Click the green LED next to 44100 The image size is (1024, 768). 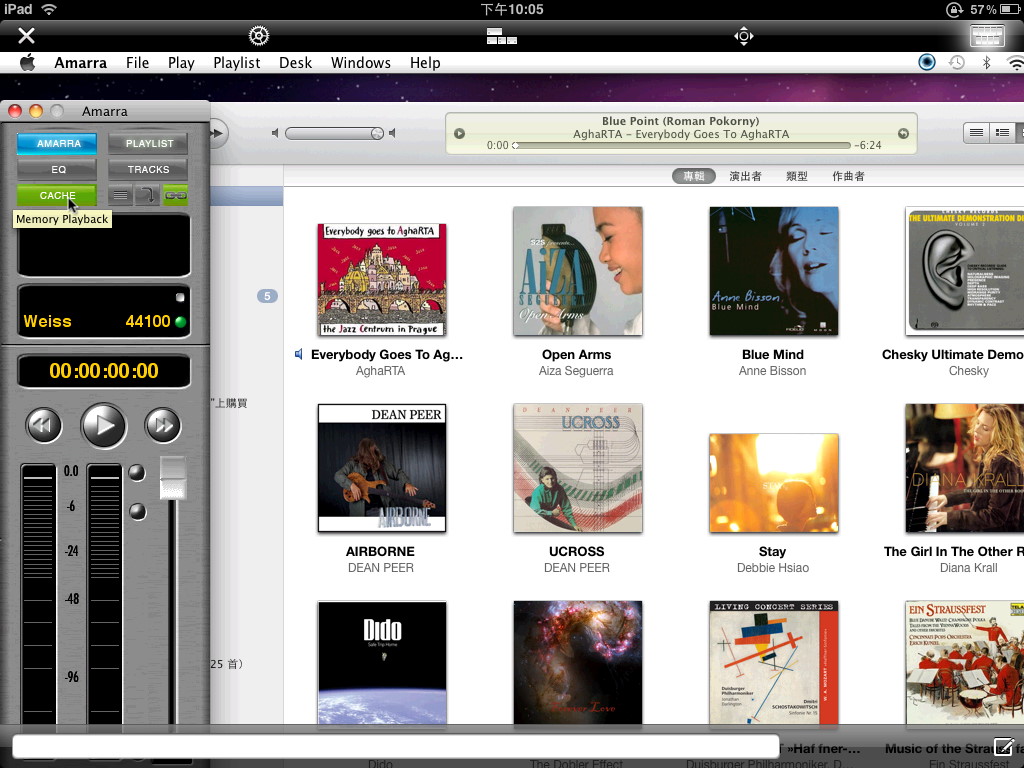pyautogui.click(x=180, y=321)
